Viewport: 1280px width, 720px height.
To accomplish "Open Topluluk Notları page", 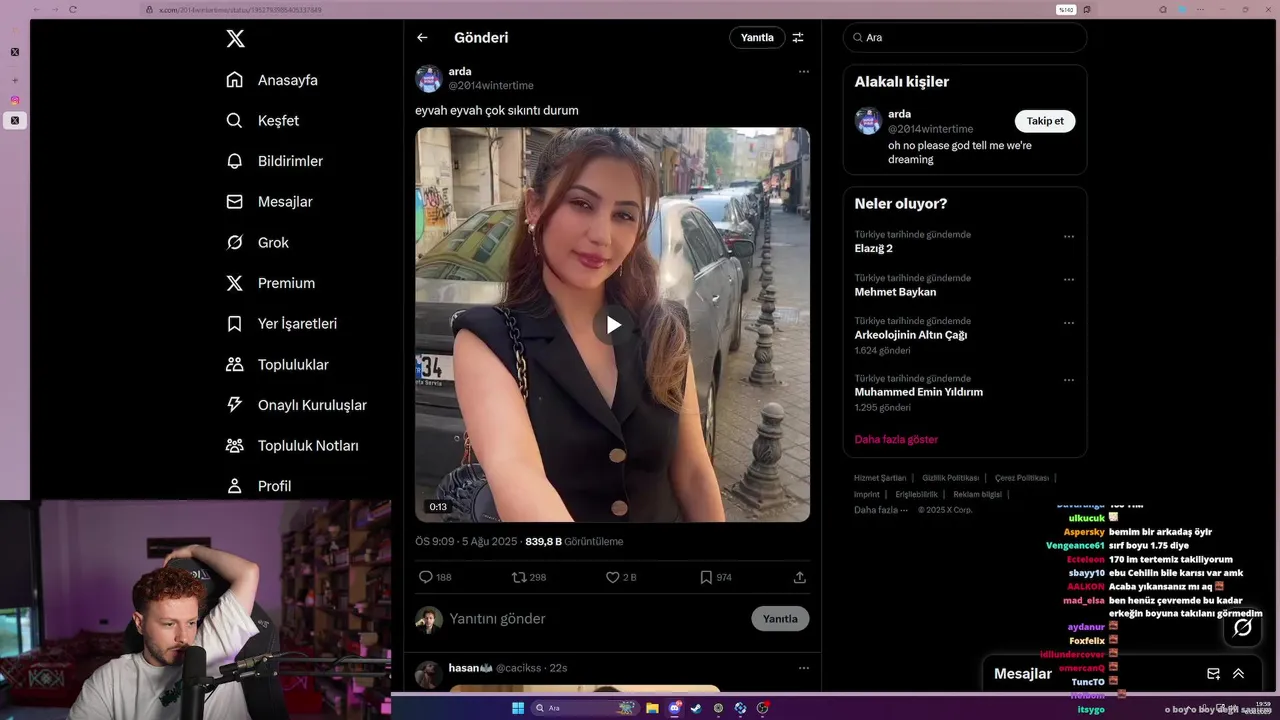I will (293, 446).
